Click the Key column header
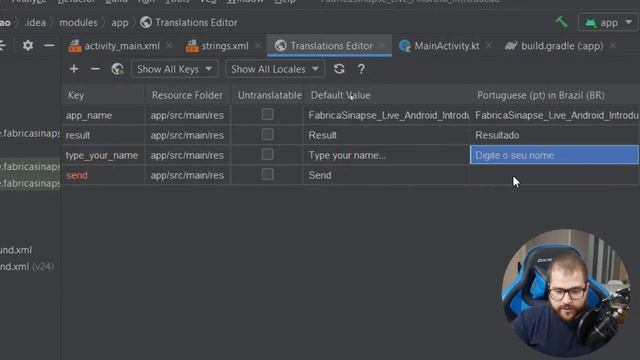The height and width of the screenshot is (360, 640). (103, 95)
